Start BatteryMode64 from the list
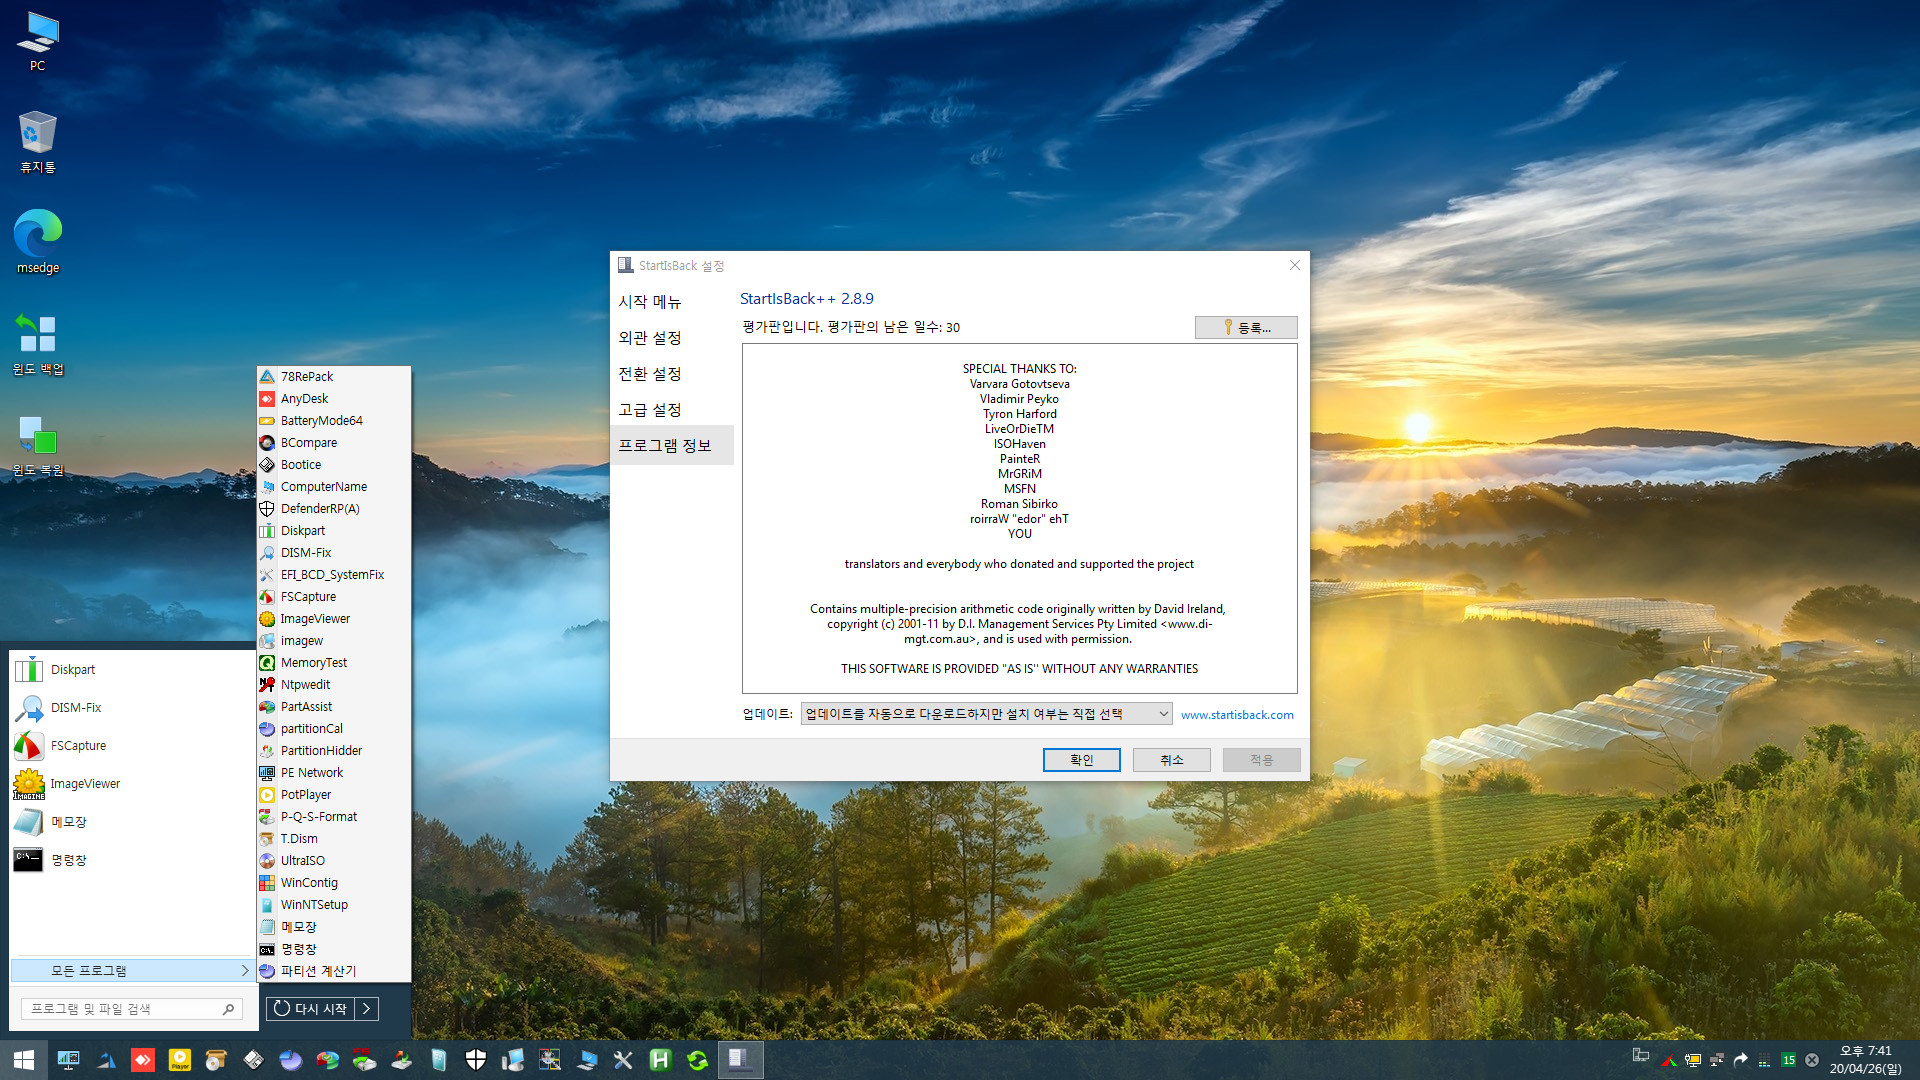Viewport: 1920px width, 1080px height. [x=334, y=421]
